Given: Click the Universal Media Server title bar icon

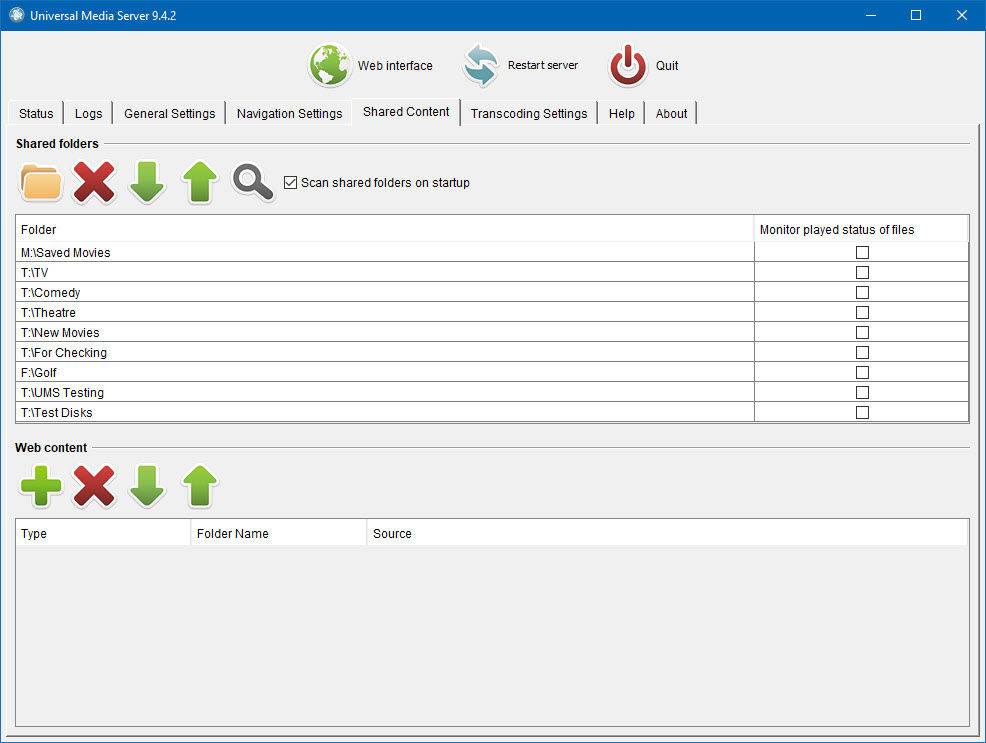Looking at the screenshot, I should click(x=17, y=15).
